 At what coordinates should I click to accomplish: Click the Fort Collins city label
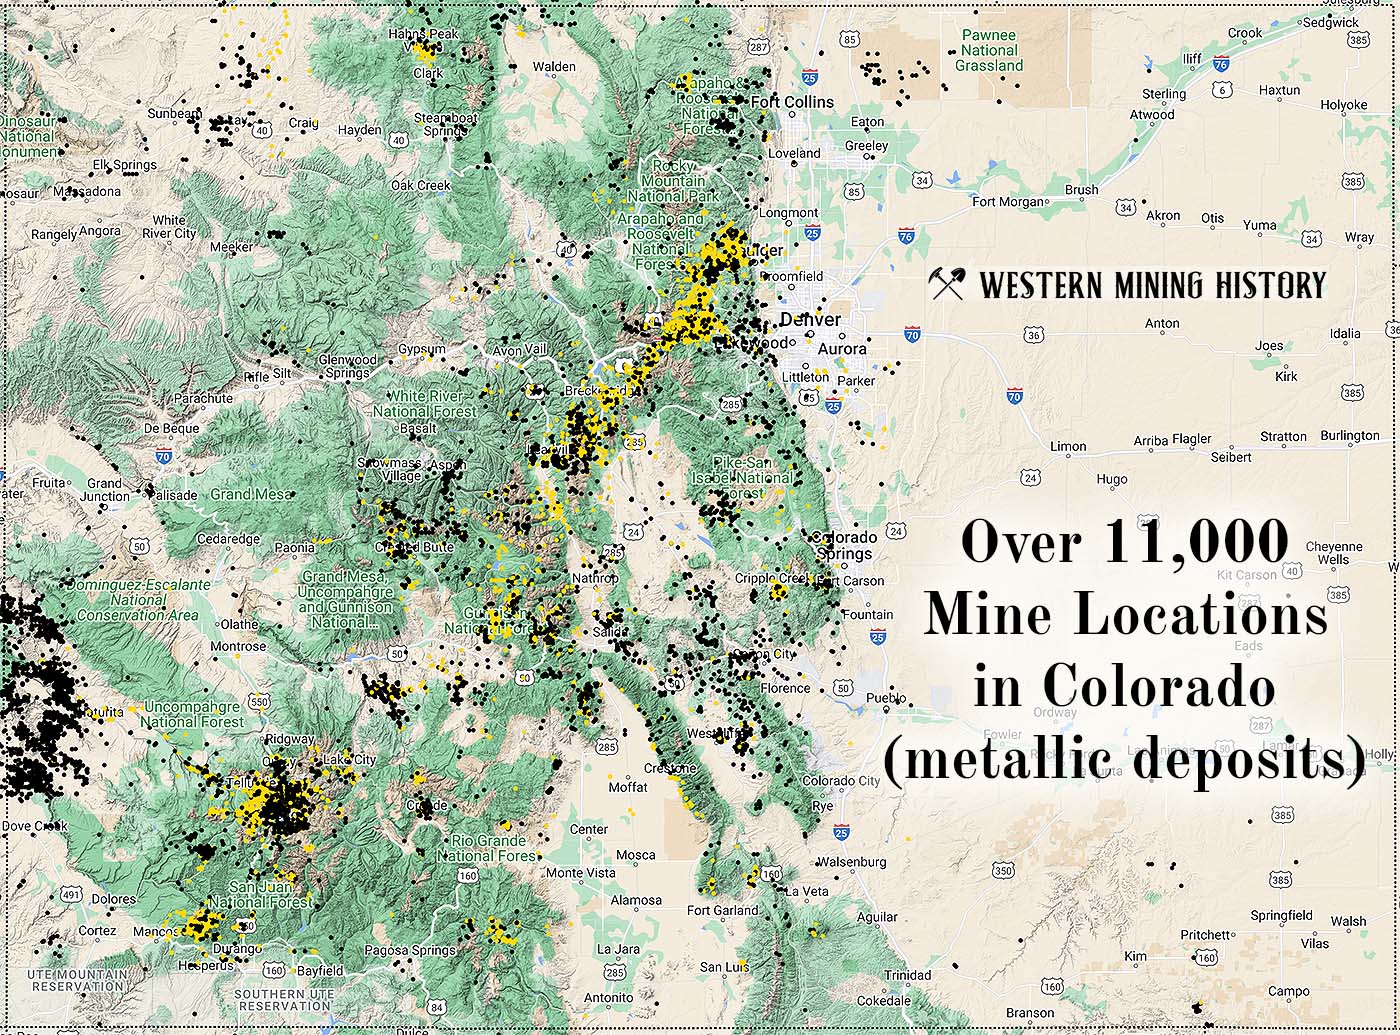pyautogui.click(x=792, y=102)
